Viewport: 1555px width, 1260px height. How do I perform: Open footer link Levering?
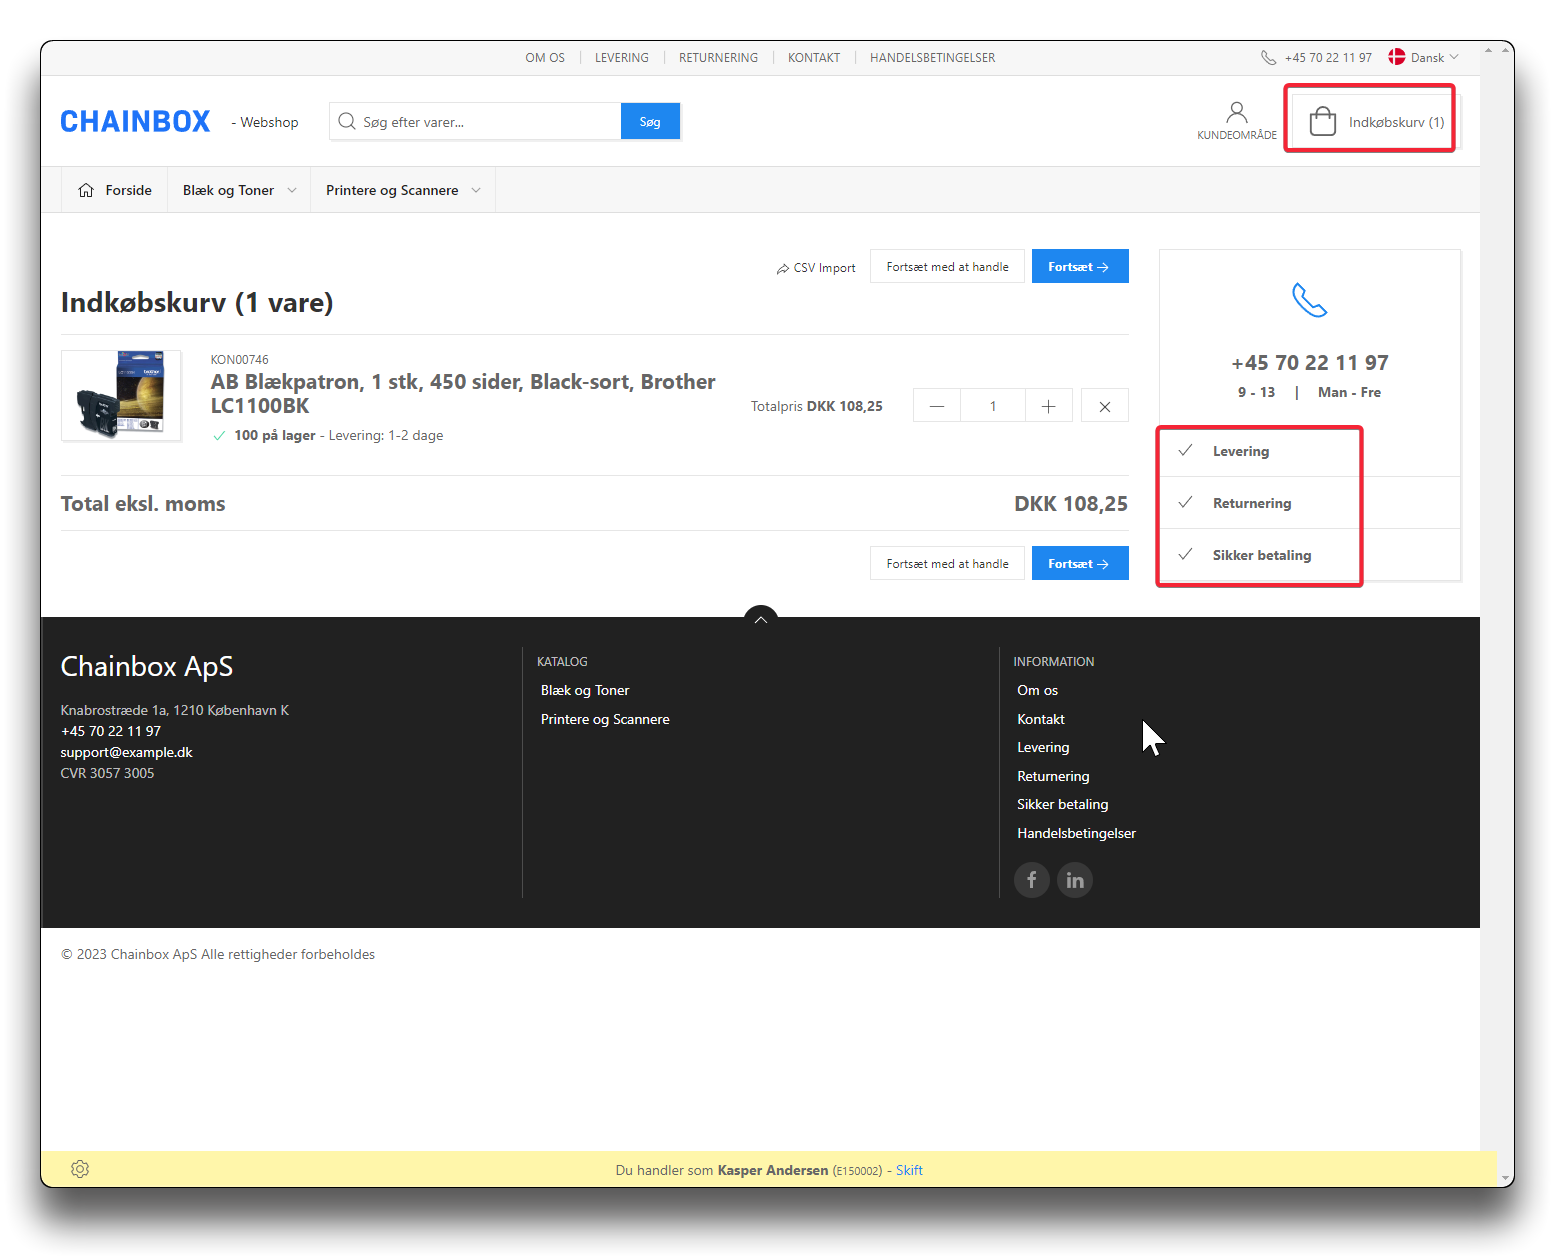[1043, 747]
